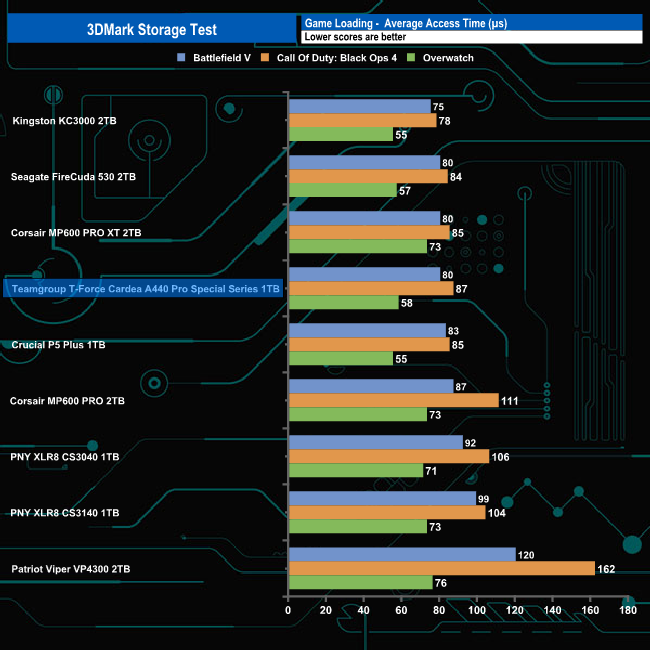This screenshot has width=650, height=650.
Task: Click the value label '162'
Action: 606,569
